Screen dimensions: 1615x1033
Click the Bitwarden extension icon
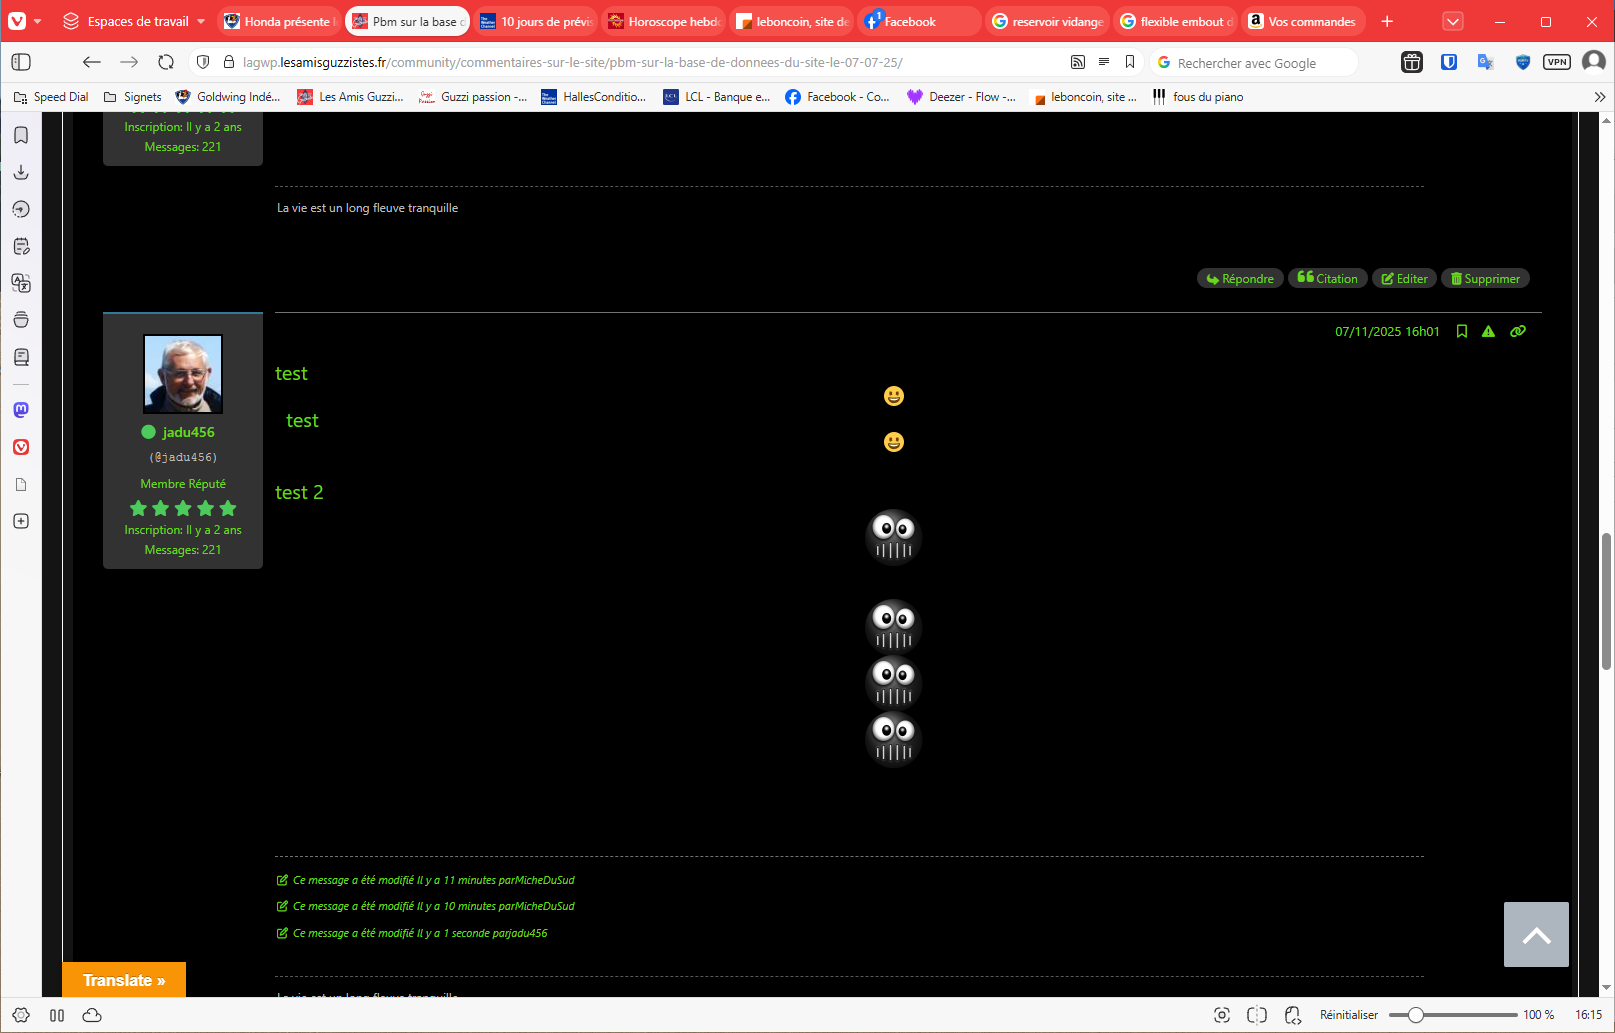click(x=1448, y=62)
